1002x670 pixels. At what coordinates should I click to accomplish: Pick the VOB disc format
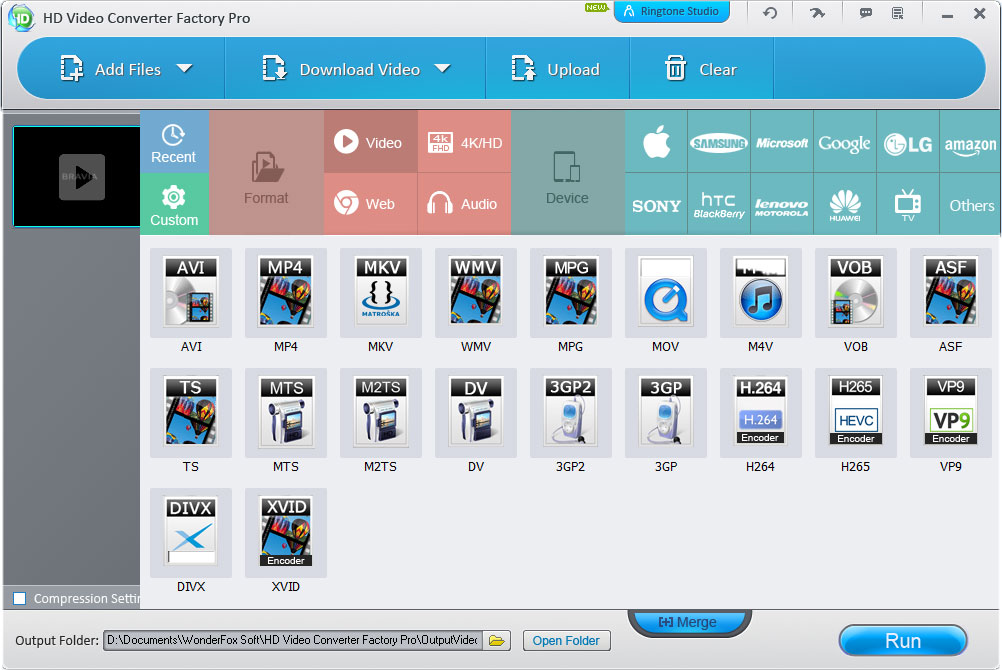856,293
